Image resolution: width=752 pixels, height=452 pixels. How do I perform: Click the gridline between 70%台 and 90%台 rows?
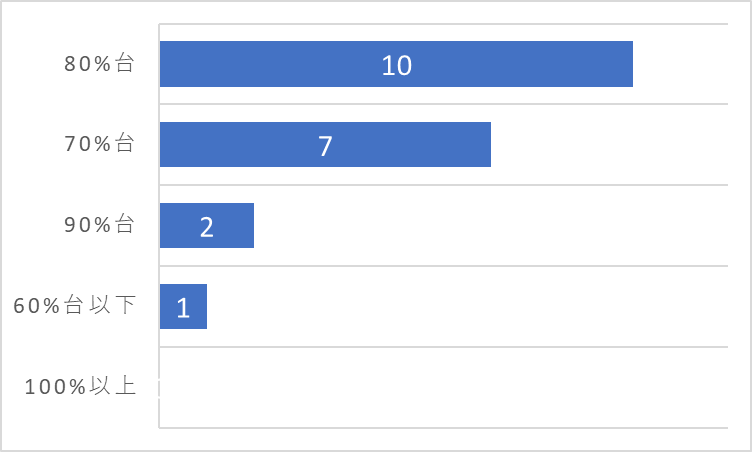tap(444, 185)
